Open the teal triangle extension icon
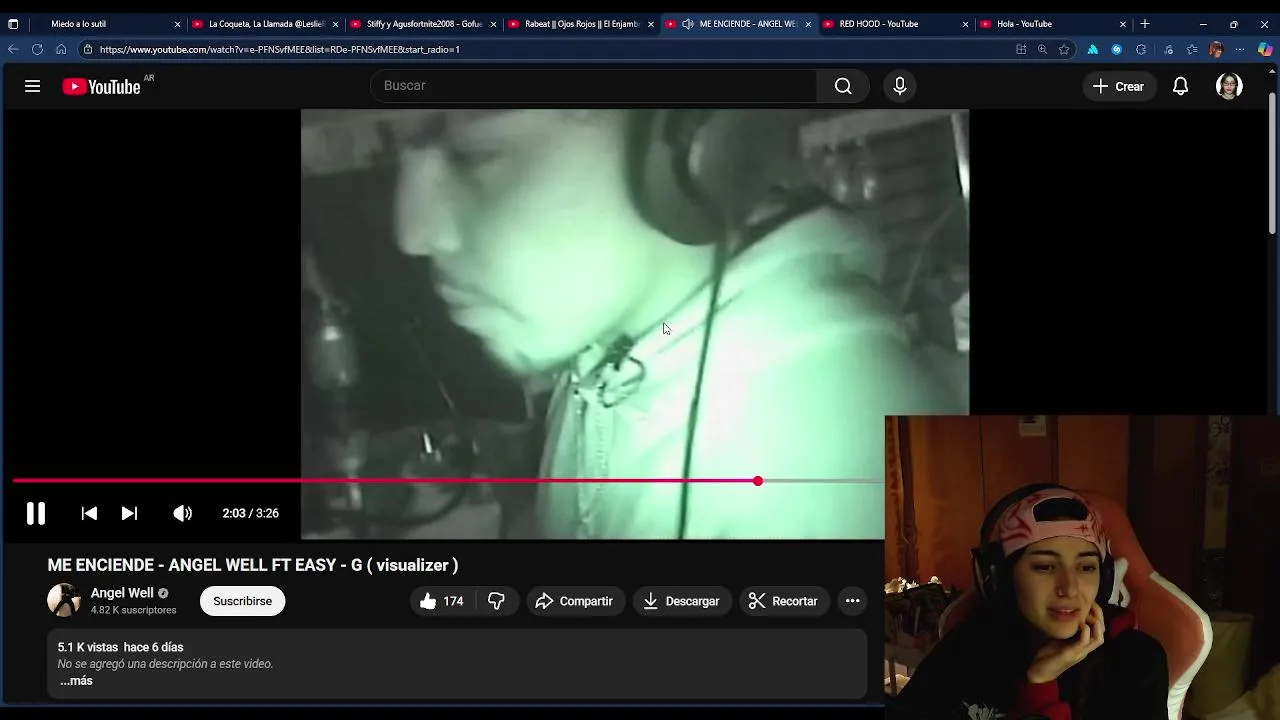The height and width of the screenshot is (720, 1280). point(1092,49)
